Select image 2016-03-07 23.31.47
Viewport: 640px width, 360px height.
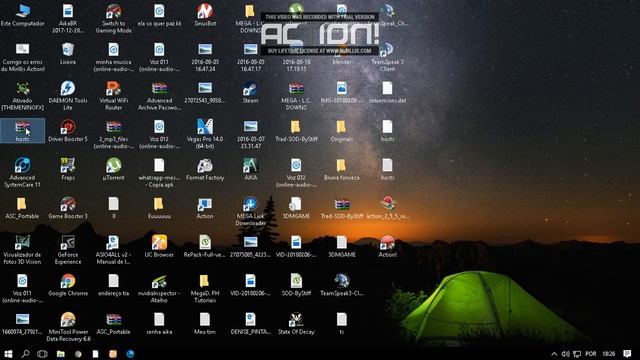[250, 134]
